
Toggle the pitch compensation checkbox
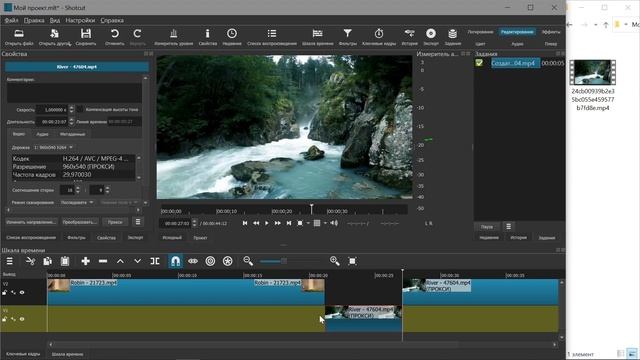point(80,109)
